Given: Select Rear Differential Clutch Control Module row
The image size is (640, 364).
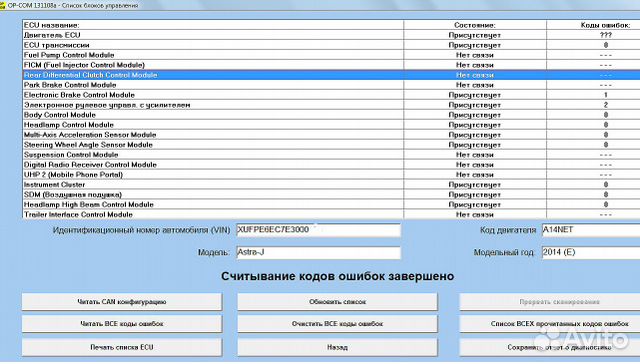Looking at the screenshot, I should (x=331, y=75).
